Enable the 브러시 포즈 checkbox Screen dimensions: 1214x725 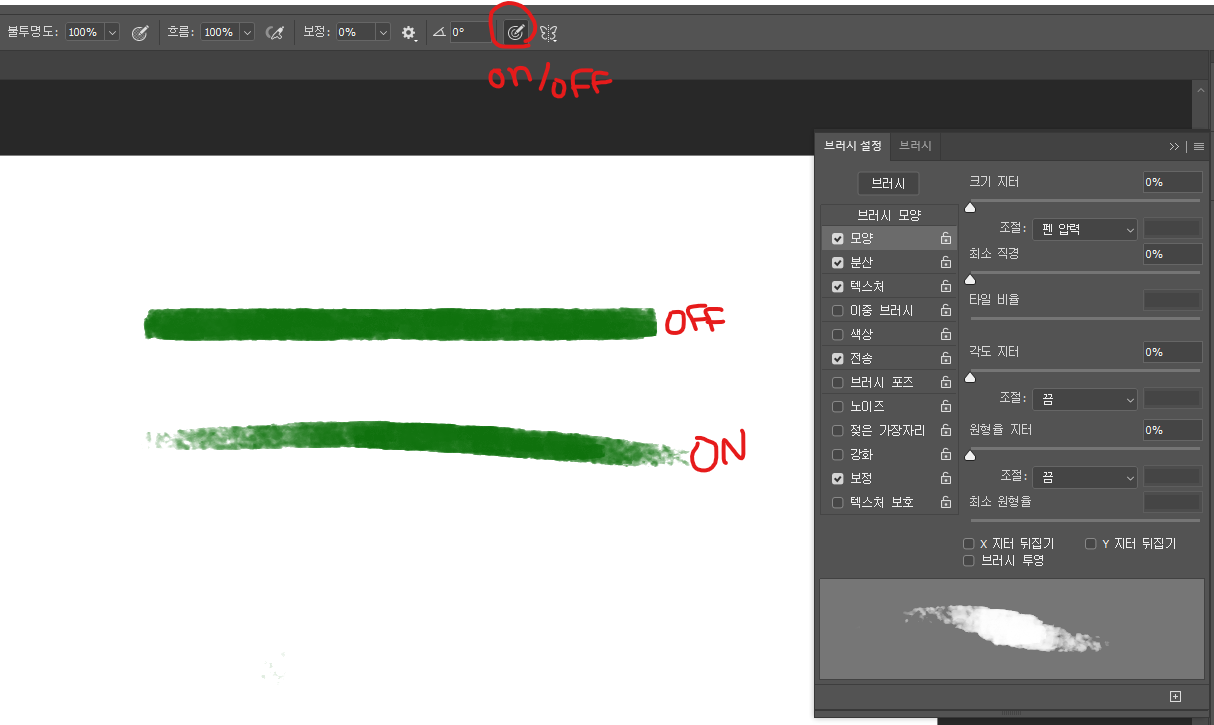click(838, 383)
